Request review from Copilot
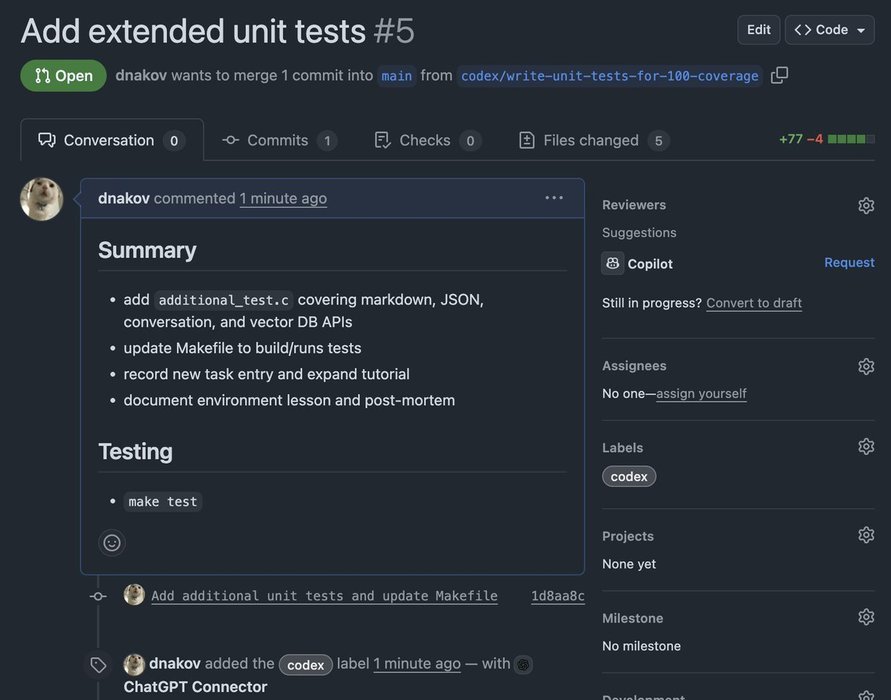Screen dimensions: 891x700 click(849, 263)
